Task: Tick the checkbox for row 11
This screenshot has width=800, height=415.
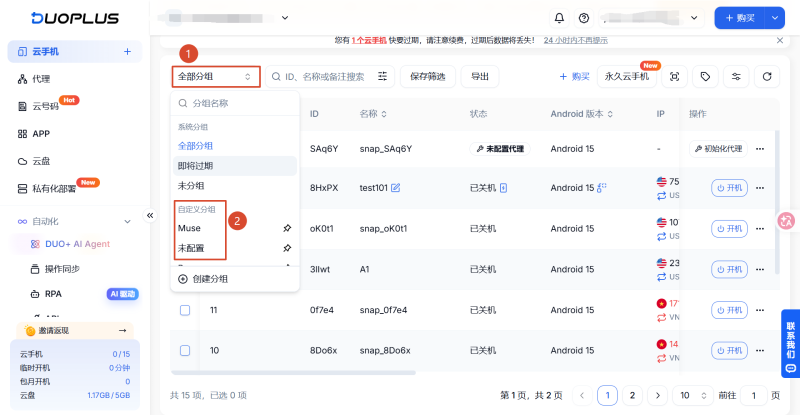Action: click(x=185, y=310)
